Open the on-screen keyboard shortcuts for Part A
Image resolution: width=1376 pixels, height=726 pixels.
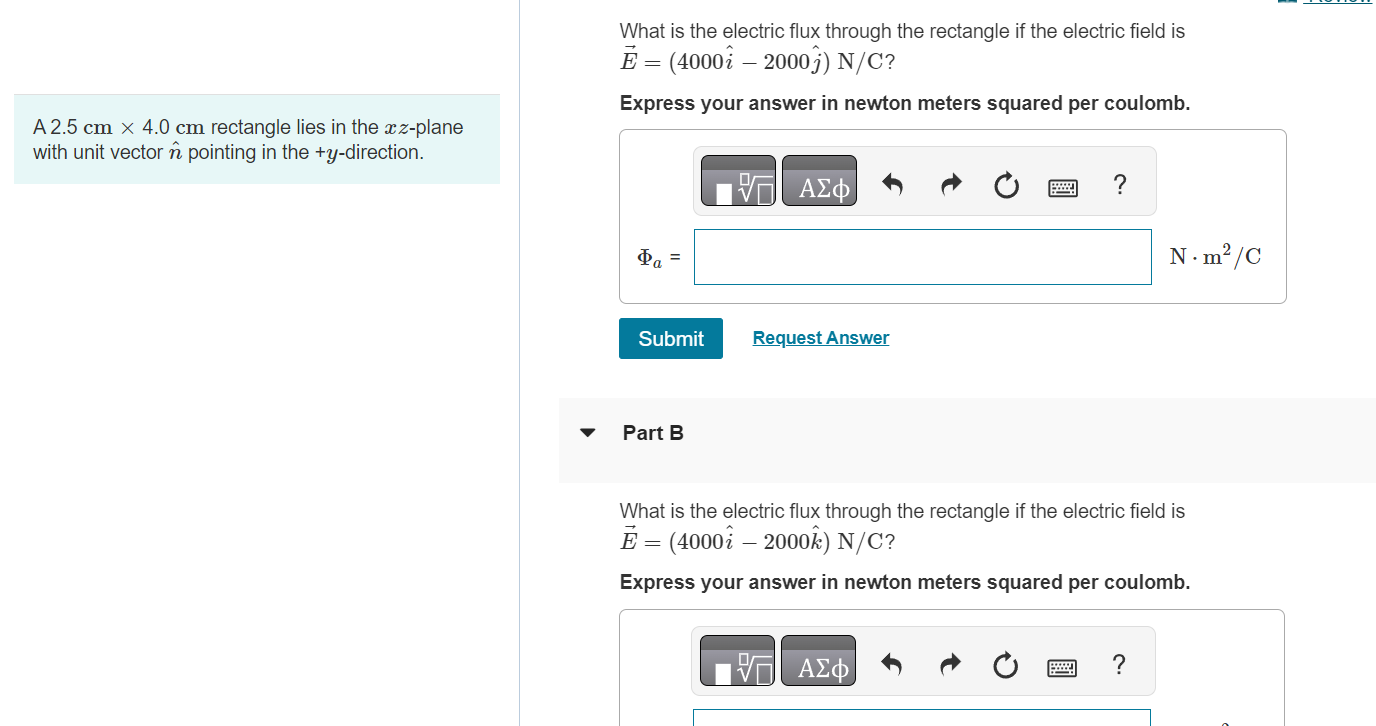point(1062,185)
